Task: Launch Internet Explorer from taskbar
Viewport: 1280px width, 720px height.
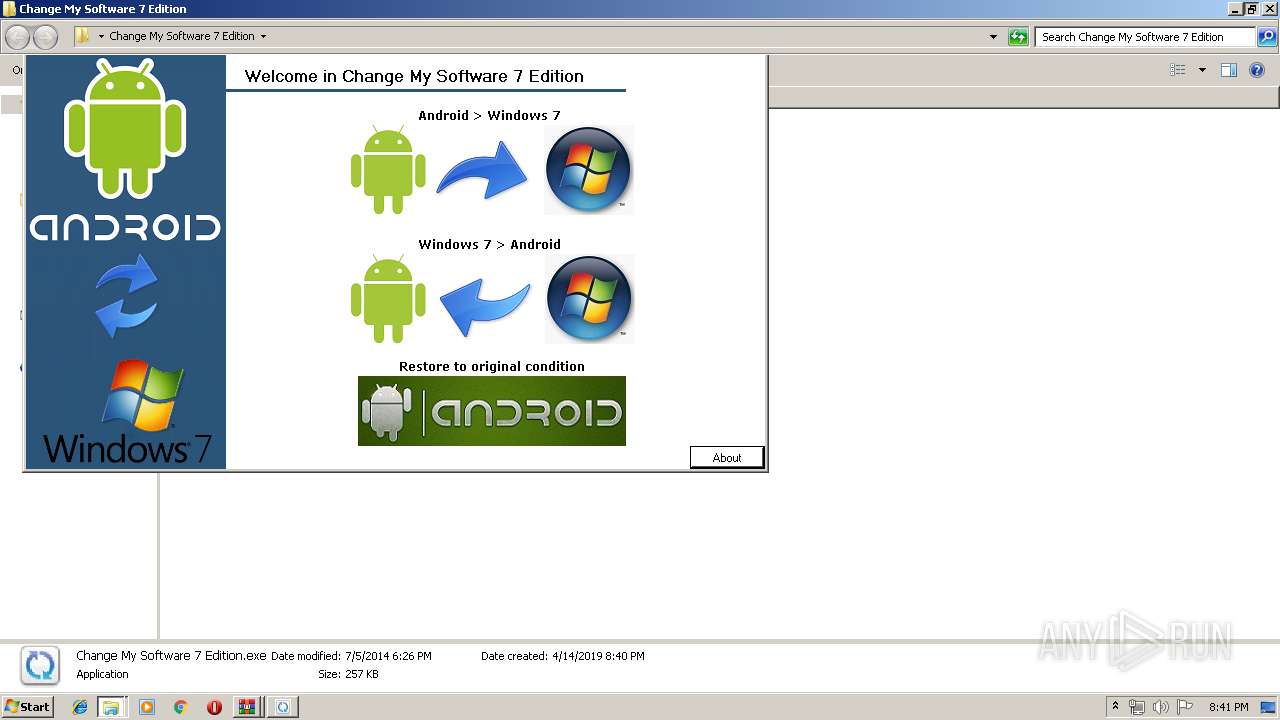Action: 80,707
